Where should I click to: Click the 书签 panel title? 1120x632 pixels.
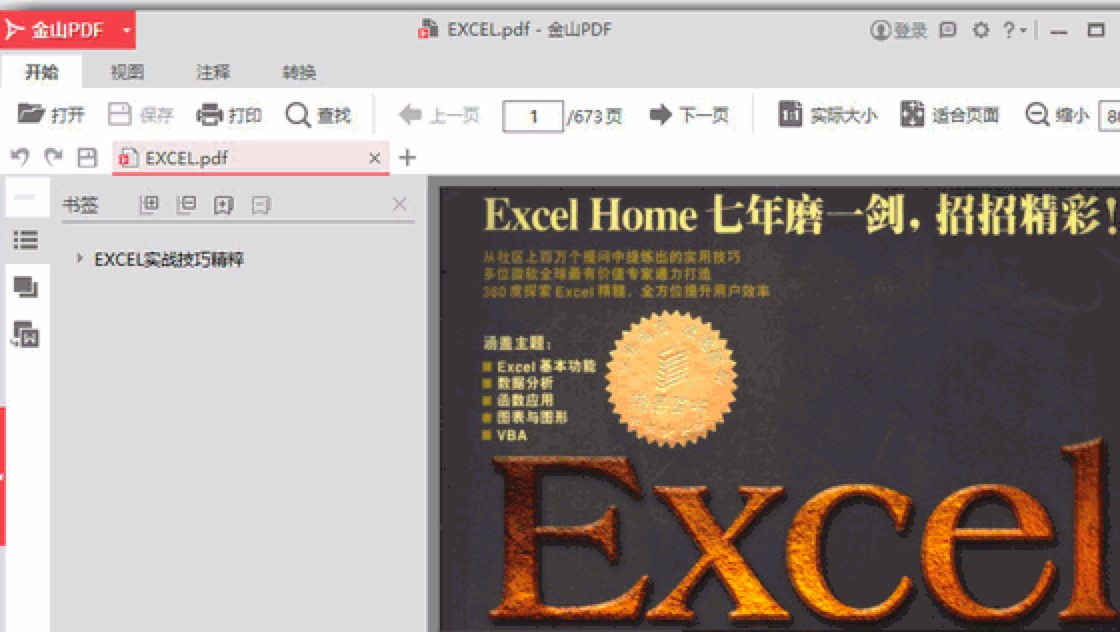point(80,205)
